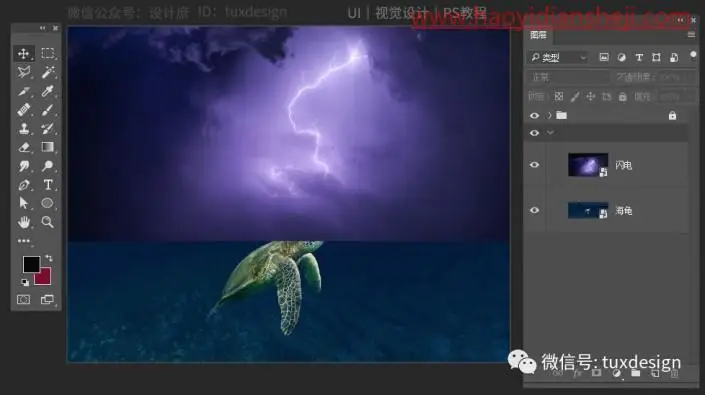Viewport: 705px width, 395px height.
Task: Open the Edit Toolbar three-dots menu
Action: 23,241
